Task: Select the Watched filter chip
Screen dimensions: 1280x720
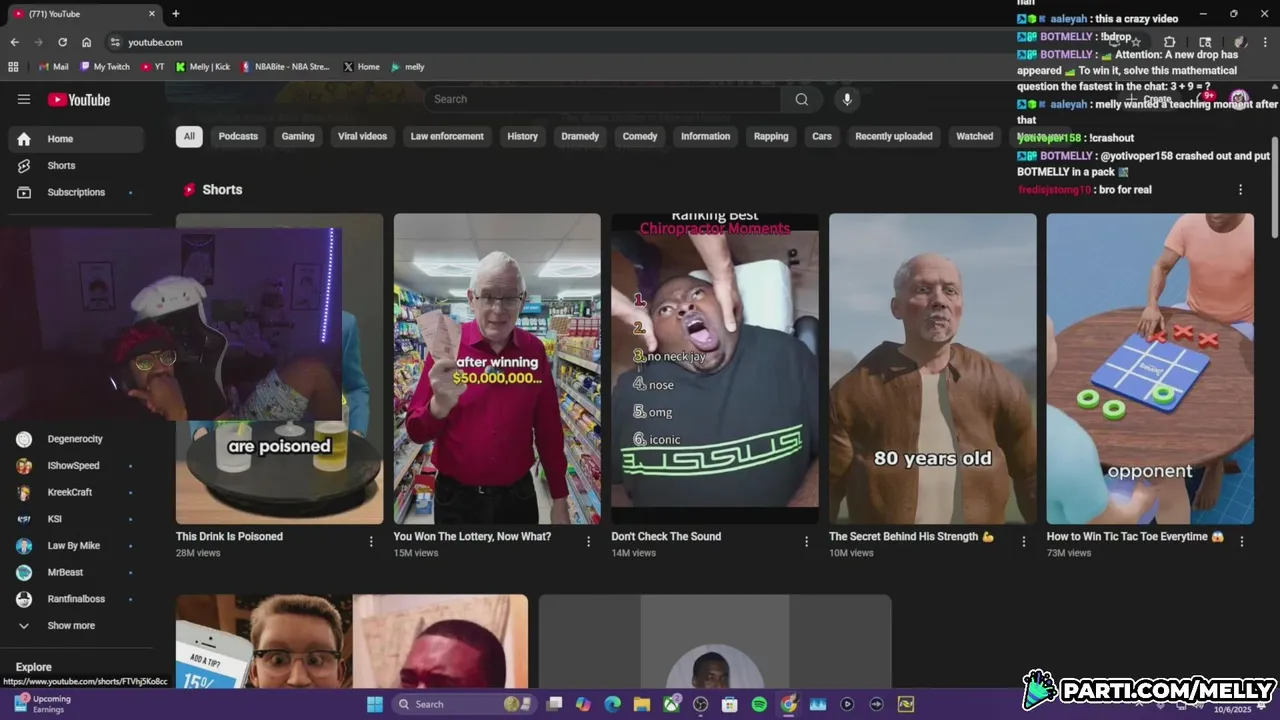Action: [974, 136]
